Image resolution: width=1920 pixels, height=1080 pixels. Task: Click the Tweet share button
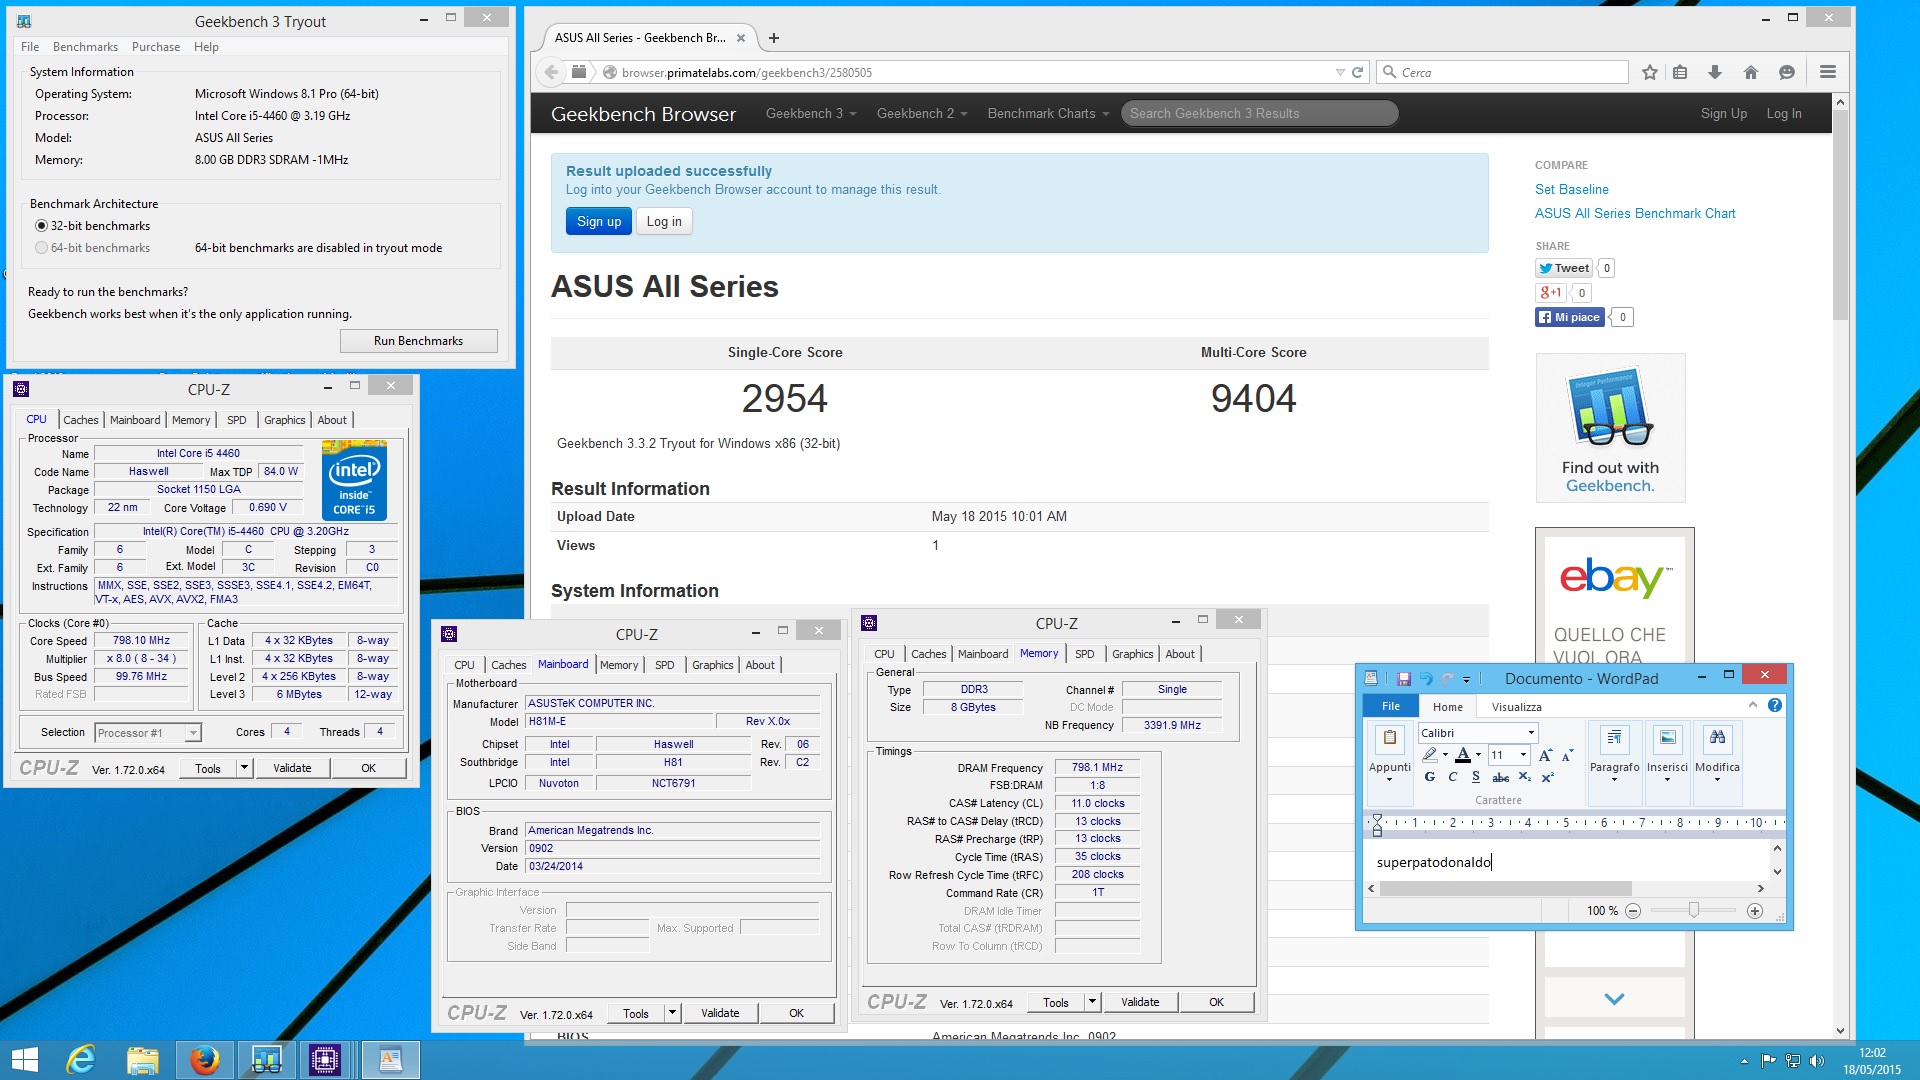[x=1564, y=268]
